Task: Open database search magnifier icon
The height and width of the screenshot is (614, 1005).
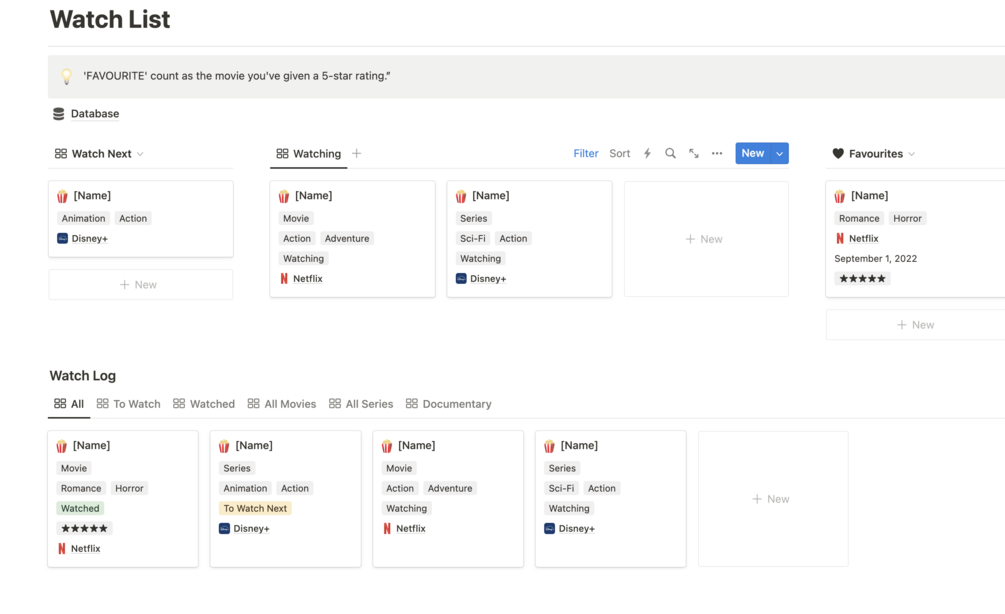Action: point(670,154)
